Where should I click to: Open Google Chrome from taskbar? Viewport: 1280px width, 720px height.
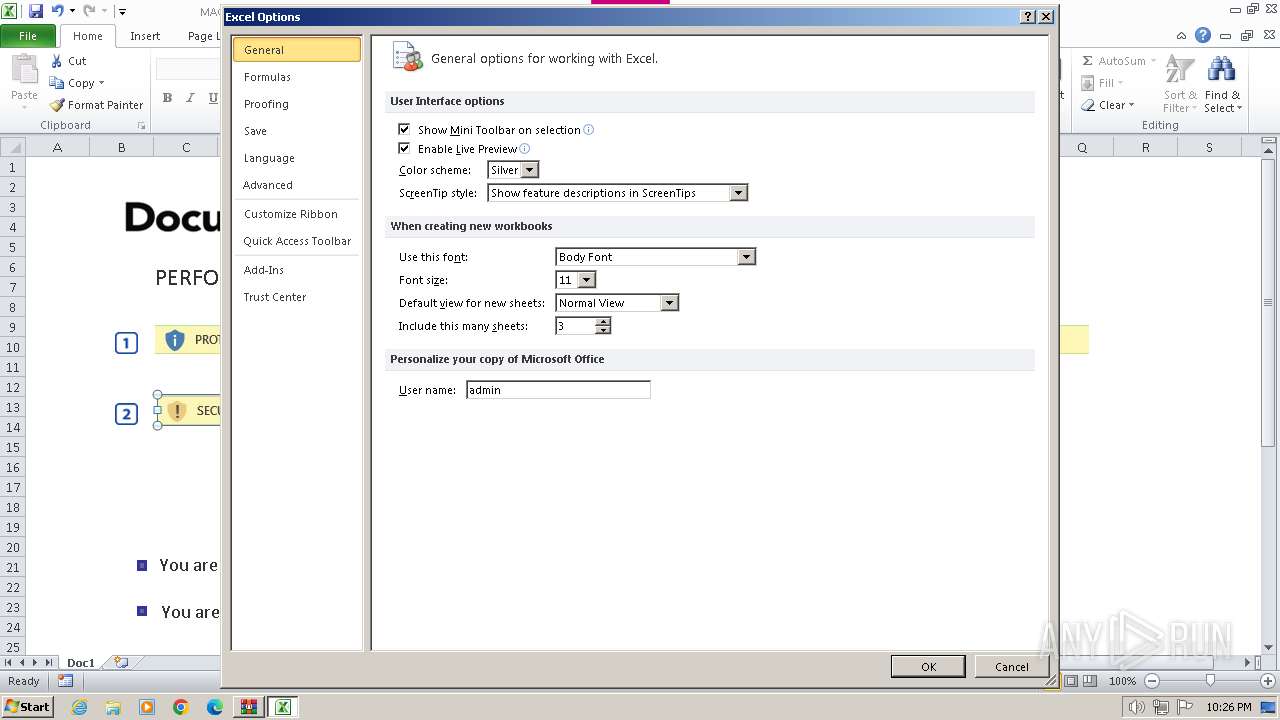pos(181,707)
